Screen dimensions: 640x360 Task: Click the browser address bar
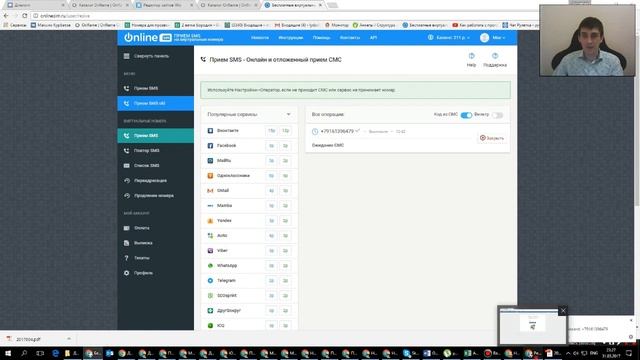tap(282, 16)
